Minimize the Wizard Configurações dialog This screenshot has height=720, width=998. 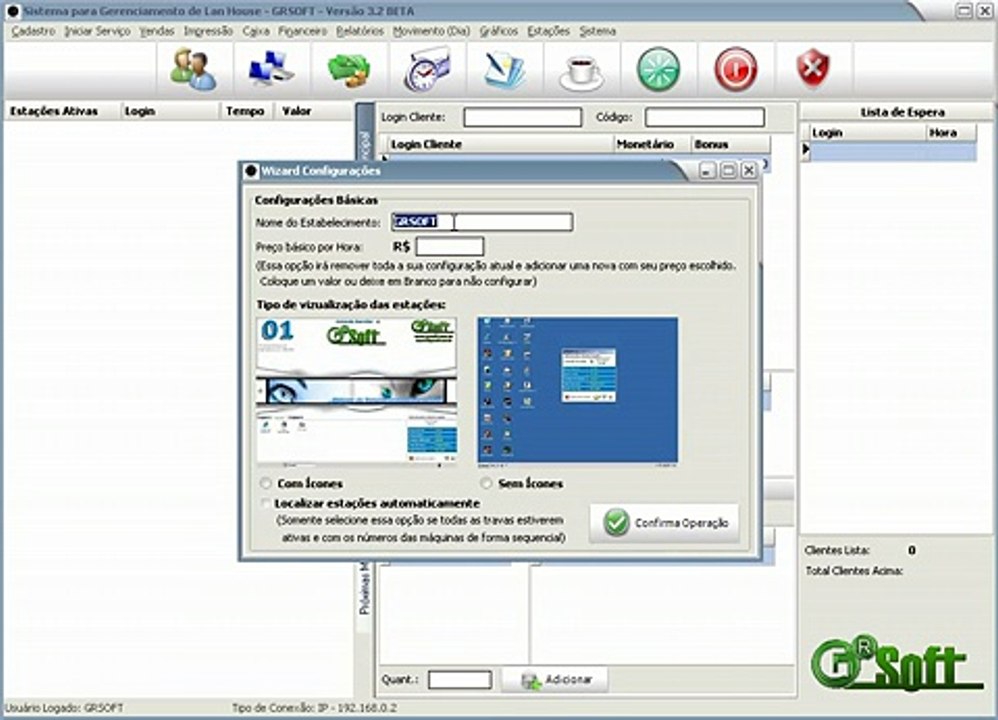708,171
